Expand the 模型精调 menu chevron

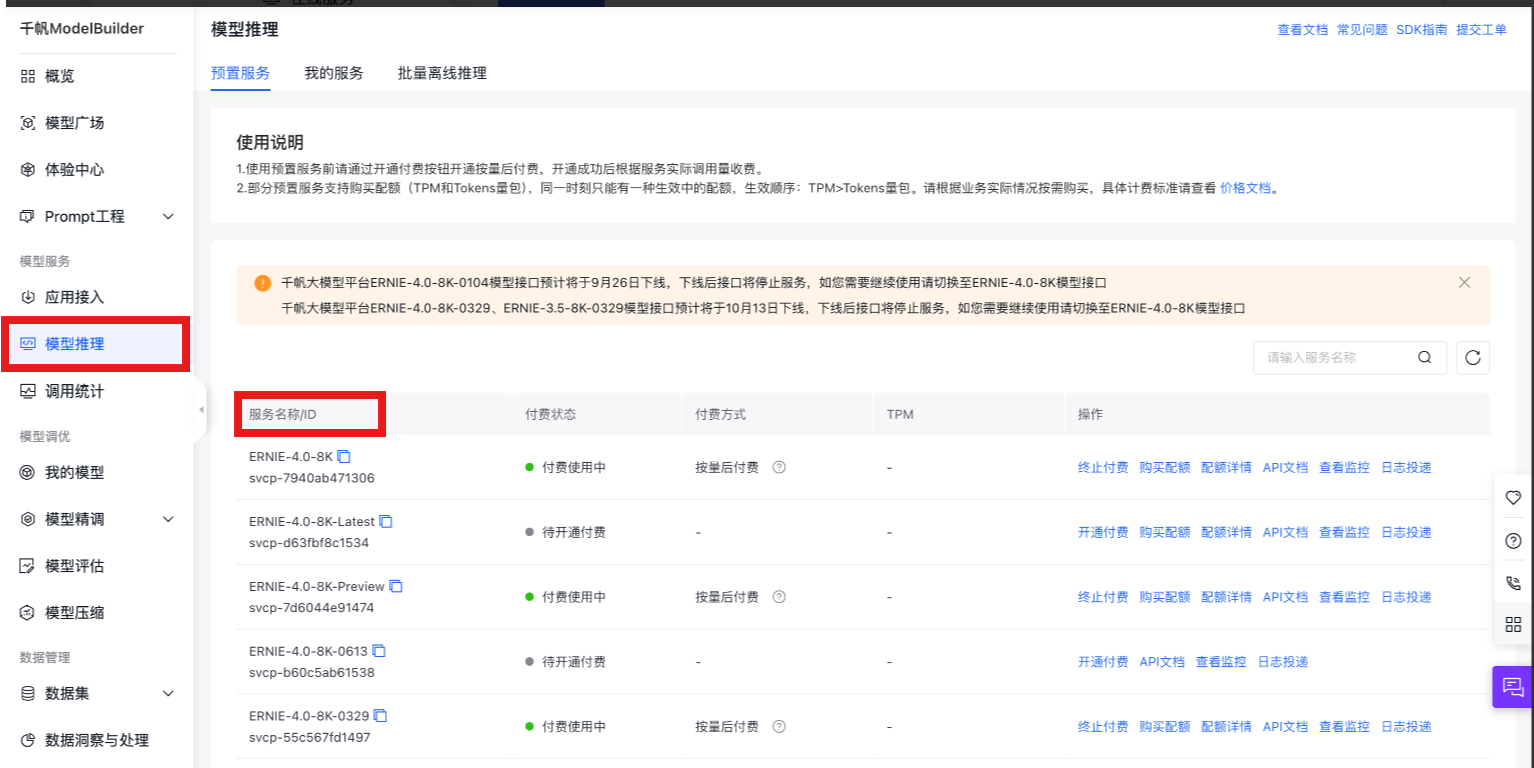(168, 519)
